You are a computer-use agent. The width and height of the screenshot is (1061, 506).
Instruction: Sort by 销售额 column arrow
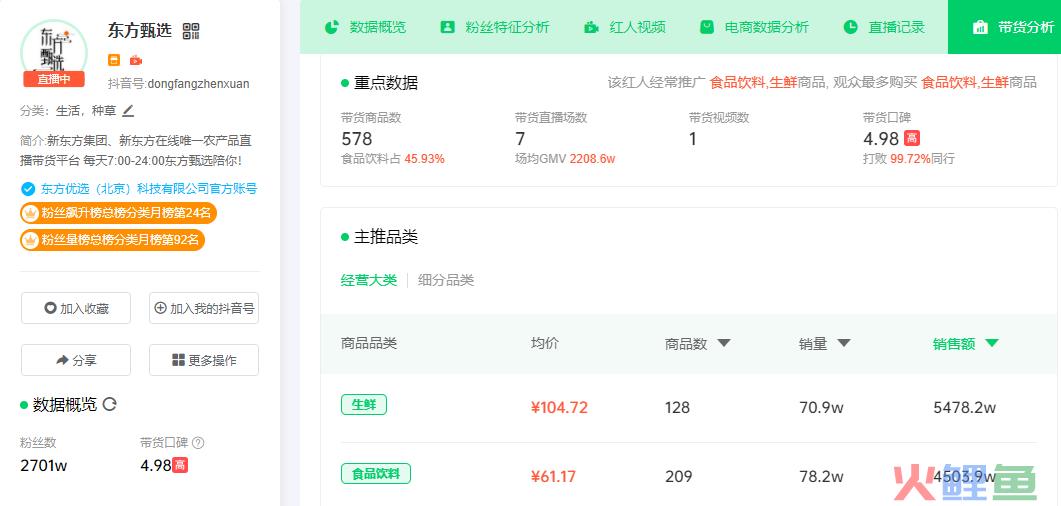[x=992, y=343]
